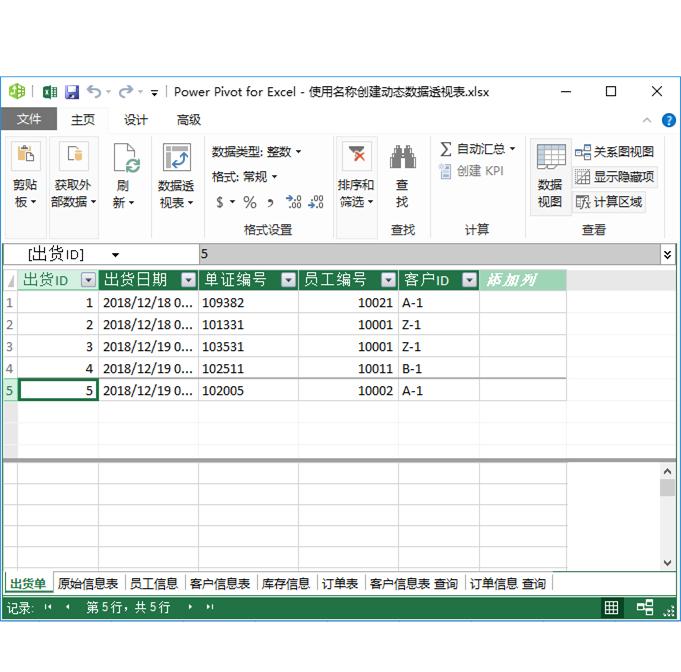681x672 pixels.
Task: Click the Power Pivot green cube icon
Action: (x=17, y=91)
